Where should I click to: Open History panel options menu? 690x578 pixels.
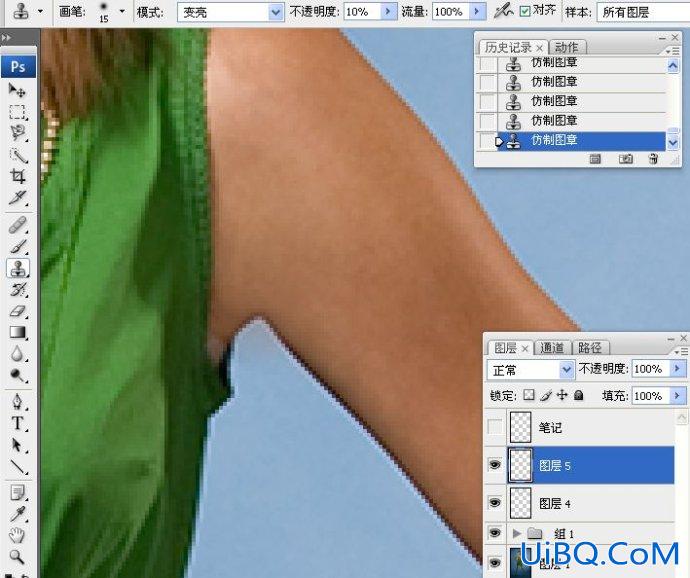pyautogui.click(x=672, y=52)
